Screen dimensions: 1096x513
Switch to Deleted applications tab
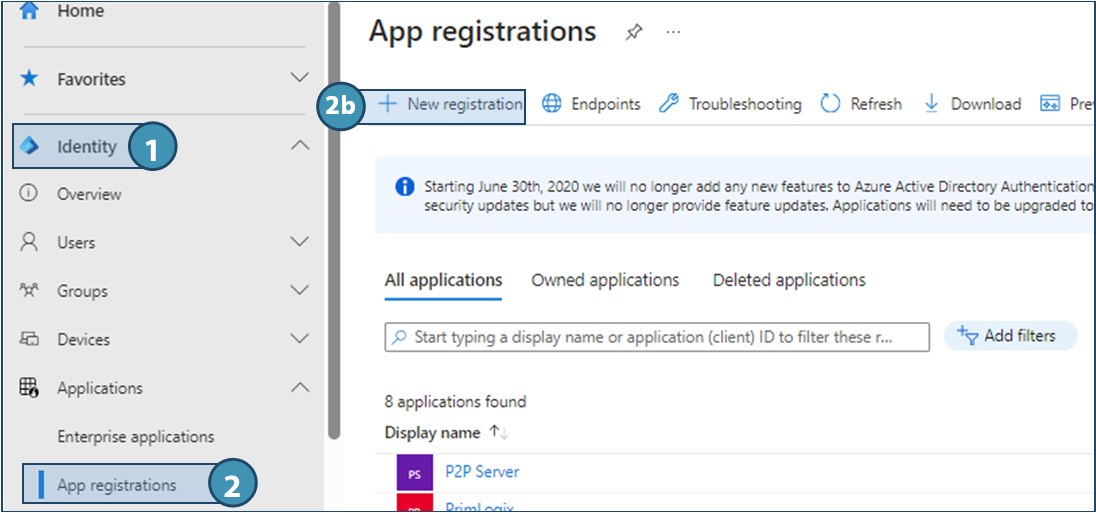point(789,280)
